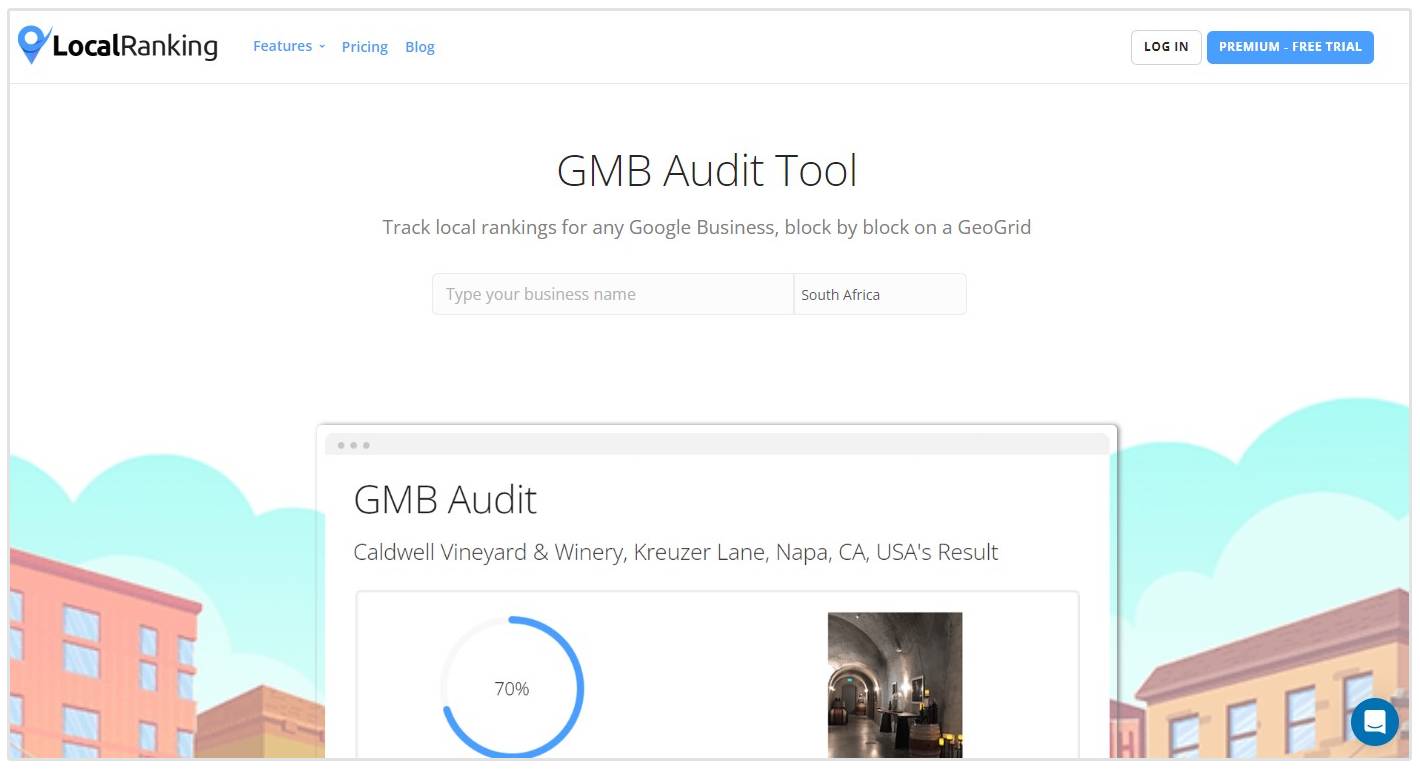Viewport: 1420px width, 770px height.
Task: Open the live chat widget icon
Action: pyautogui.click(x=1374, y=721)
